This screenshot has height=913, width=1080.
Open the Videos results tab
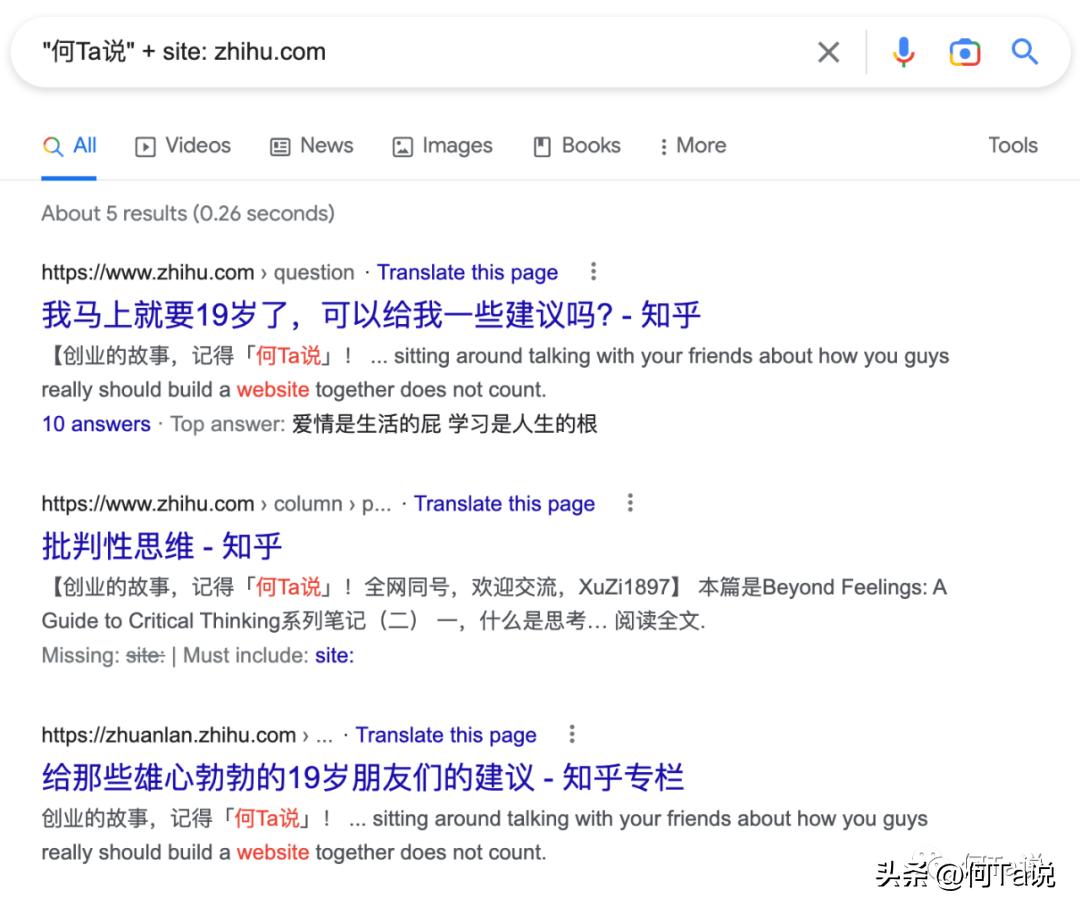click(182, 146)
